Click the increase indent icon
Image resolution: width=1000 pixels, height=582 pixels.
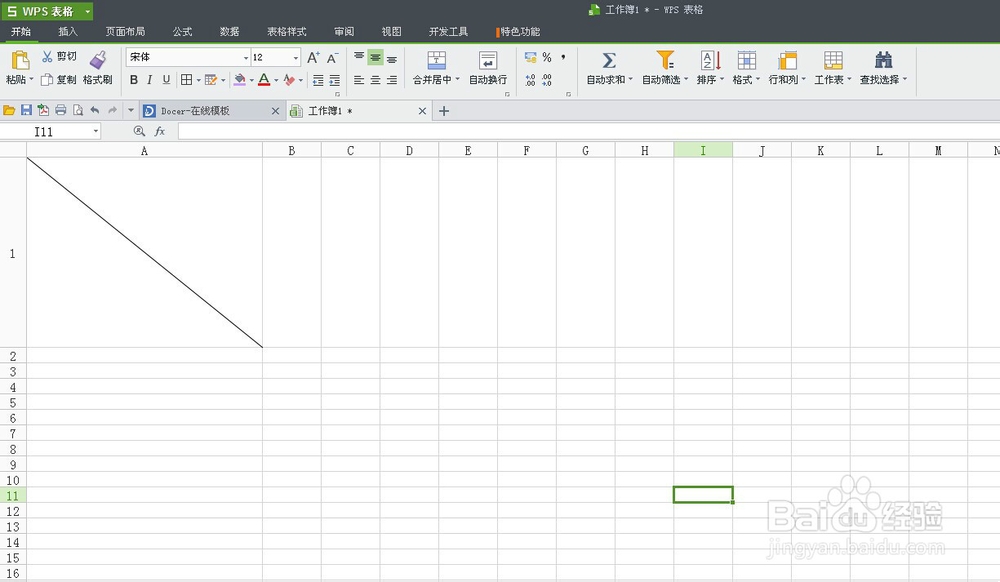pos(334,80)
